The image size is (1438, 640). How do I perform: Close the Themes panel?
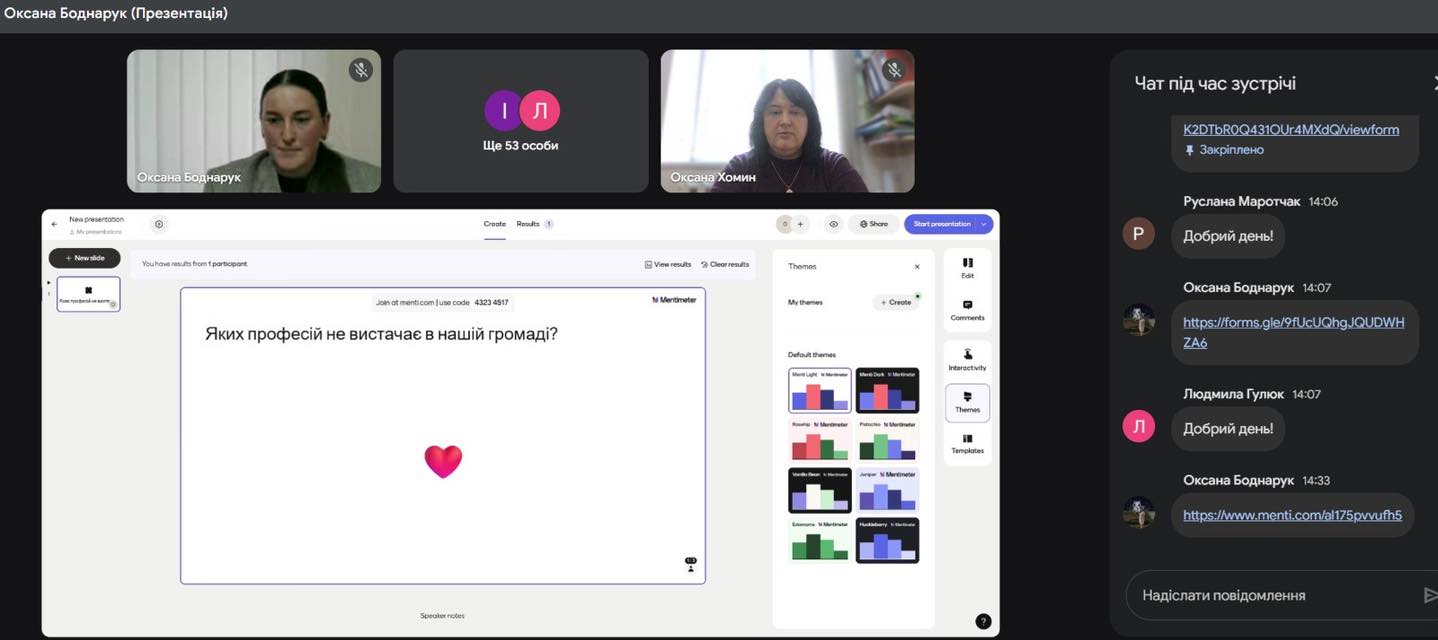click(x=917, y=267)
